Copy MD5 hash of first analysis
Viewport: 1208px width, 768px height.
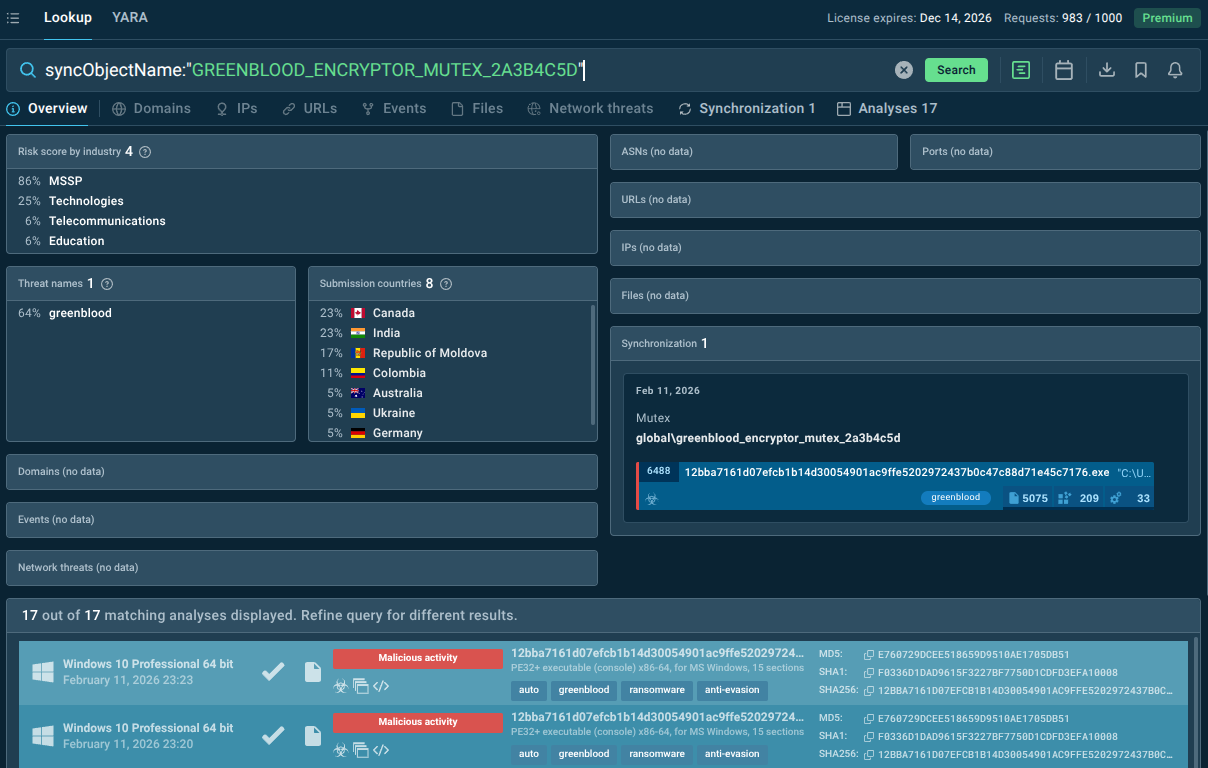(x=869, y=655)
